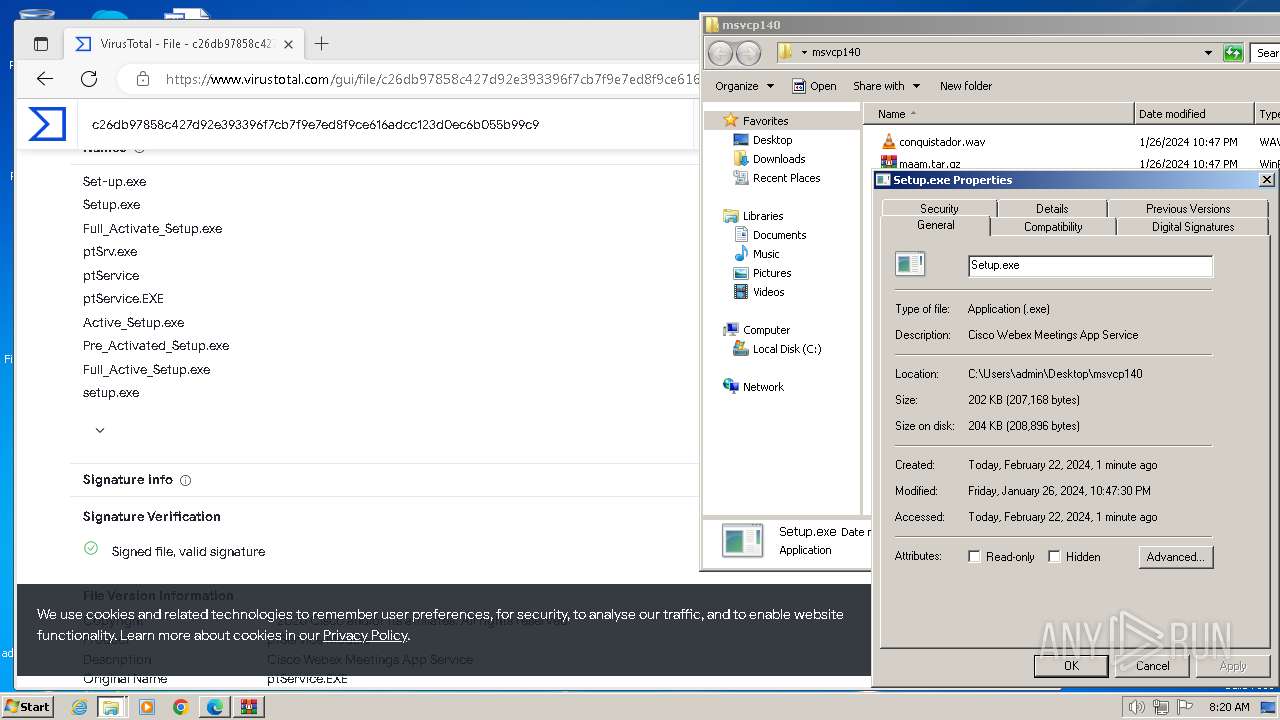Open the Privacy Policy link
Screen dimensions: 1280x720
pos(365,635)
